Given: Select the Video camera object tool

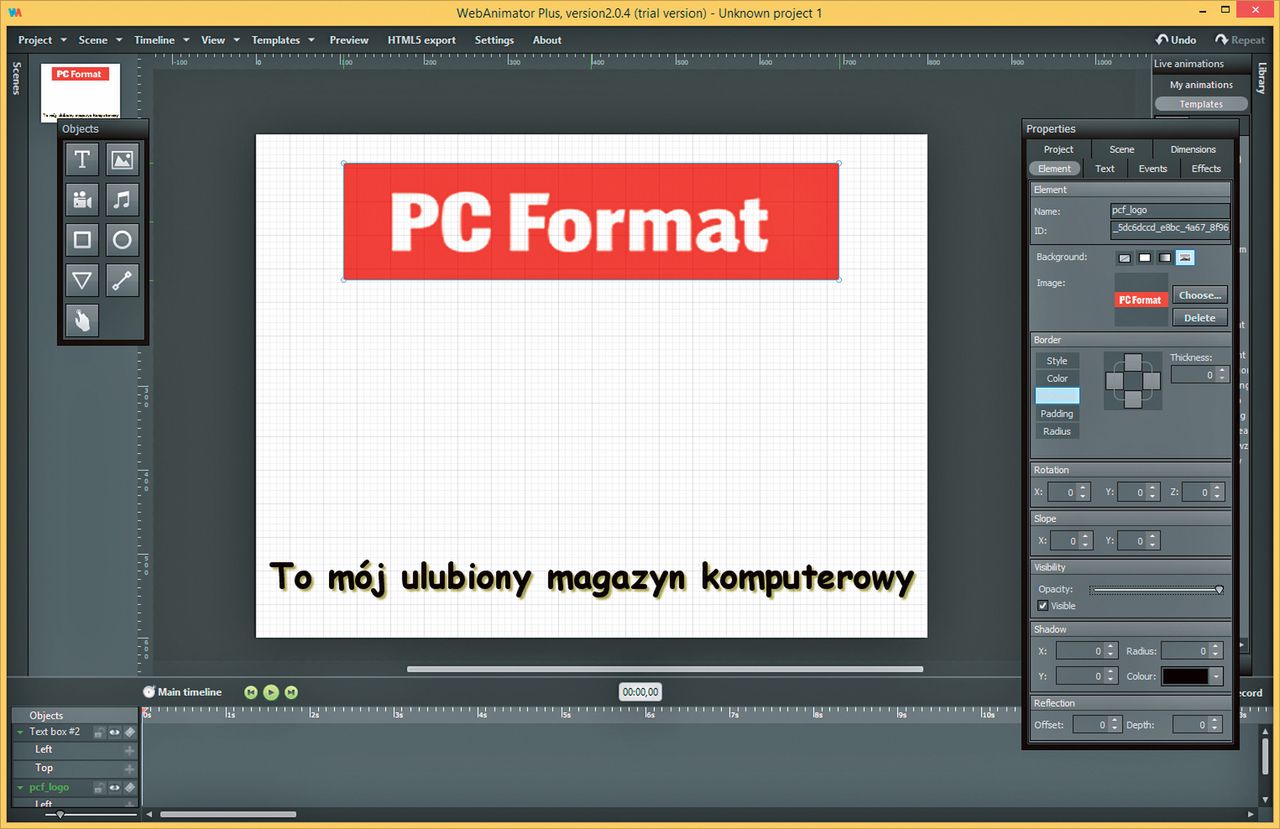Looking at the screenshot, I should 82,200.
